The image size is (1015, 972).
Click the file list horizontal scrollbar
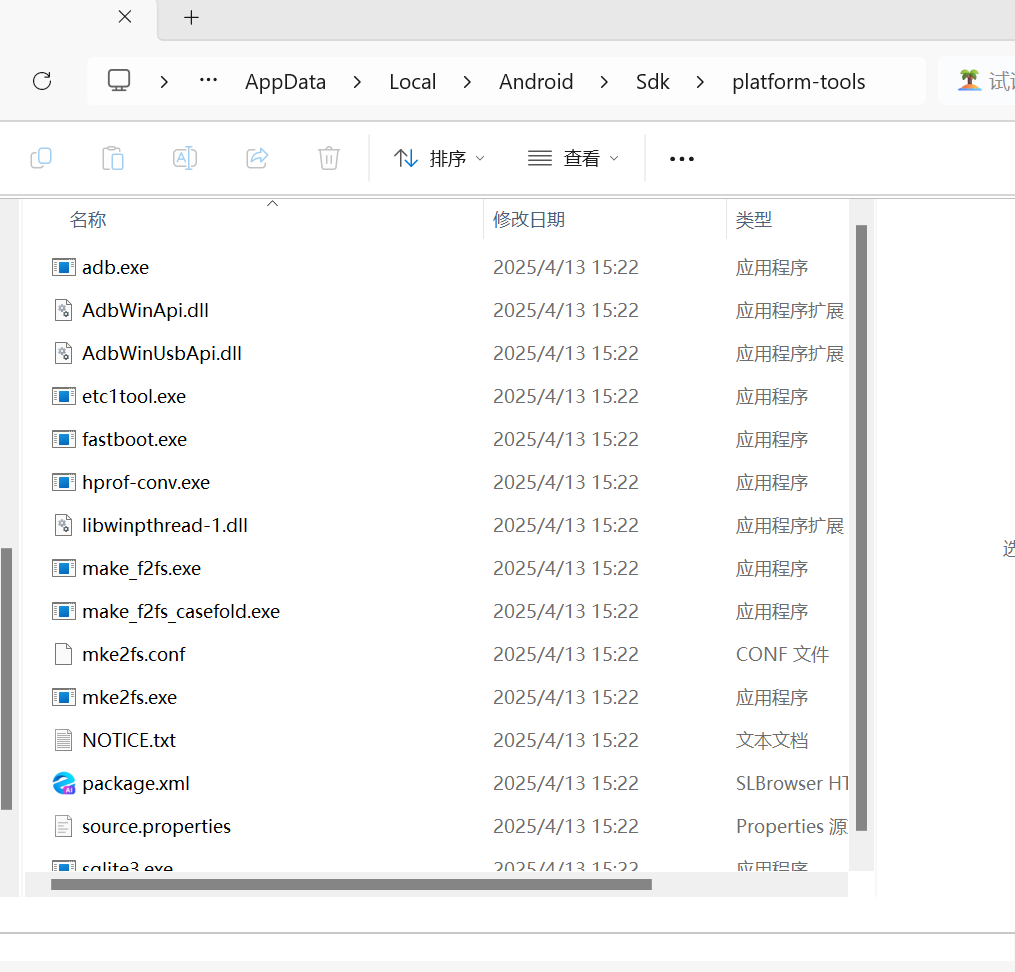pyautogui.click(x=351, y=885)
